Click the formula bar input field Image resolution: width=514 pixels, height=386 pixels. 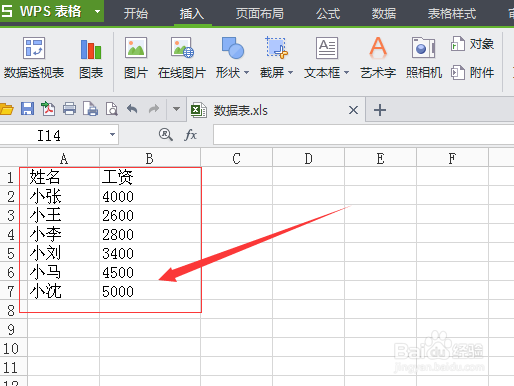pyautogui.click(x=364, y=135)
